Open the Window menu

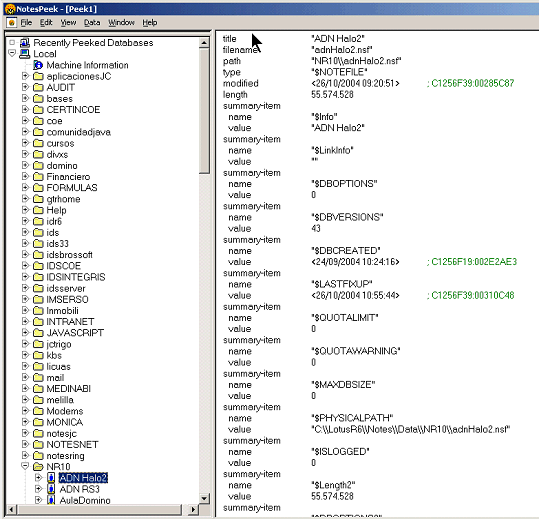[121, 23]
